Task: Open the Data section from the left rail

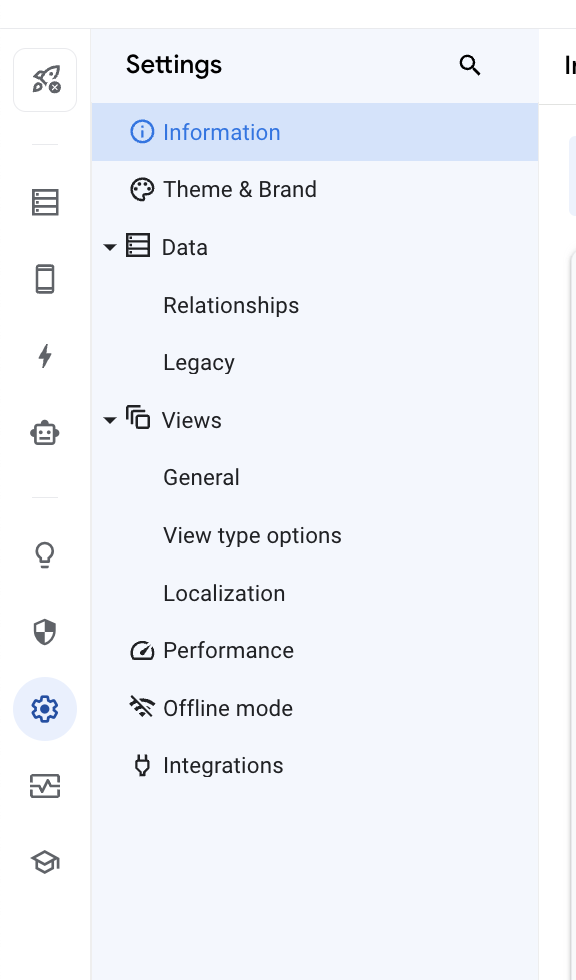Action: [x=45, y=202]
